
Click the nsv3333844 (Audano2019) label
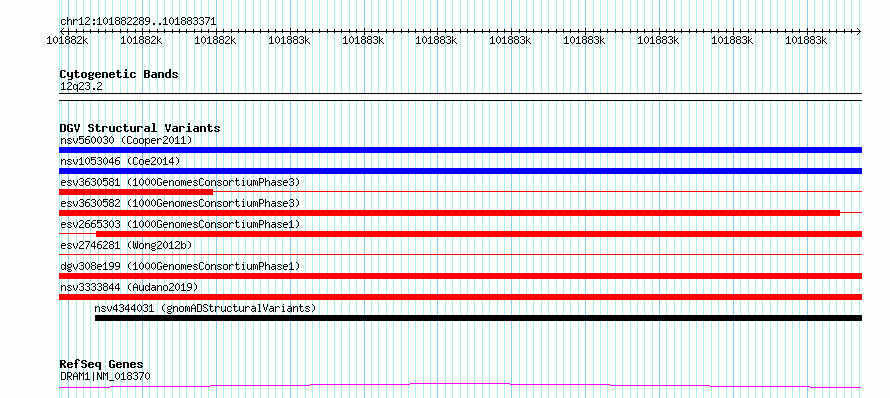point(129,287)
